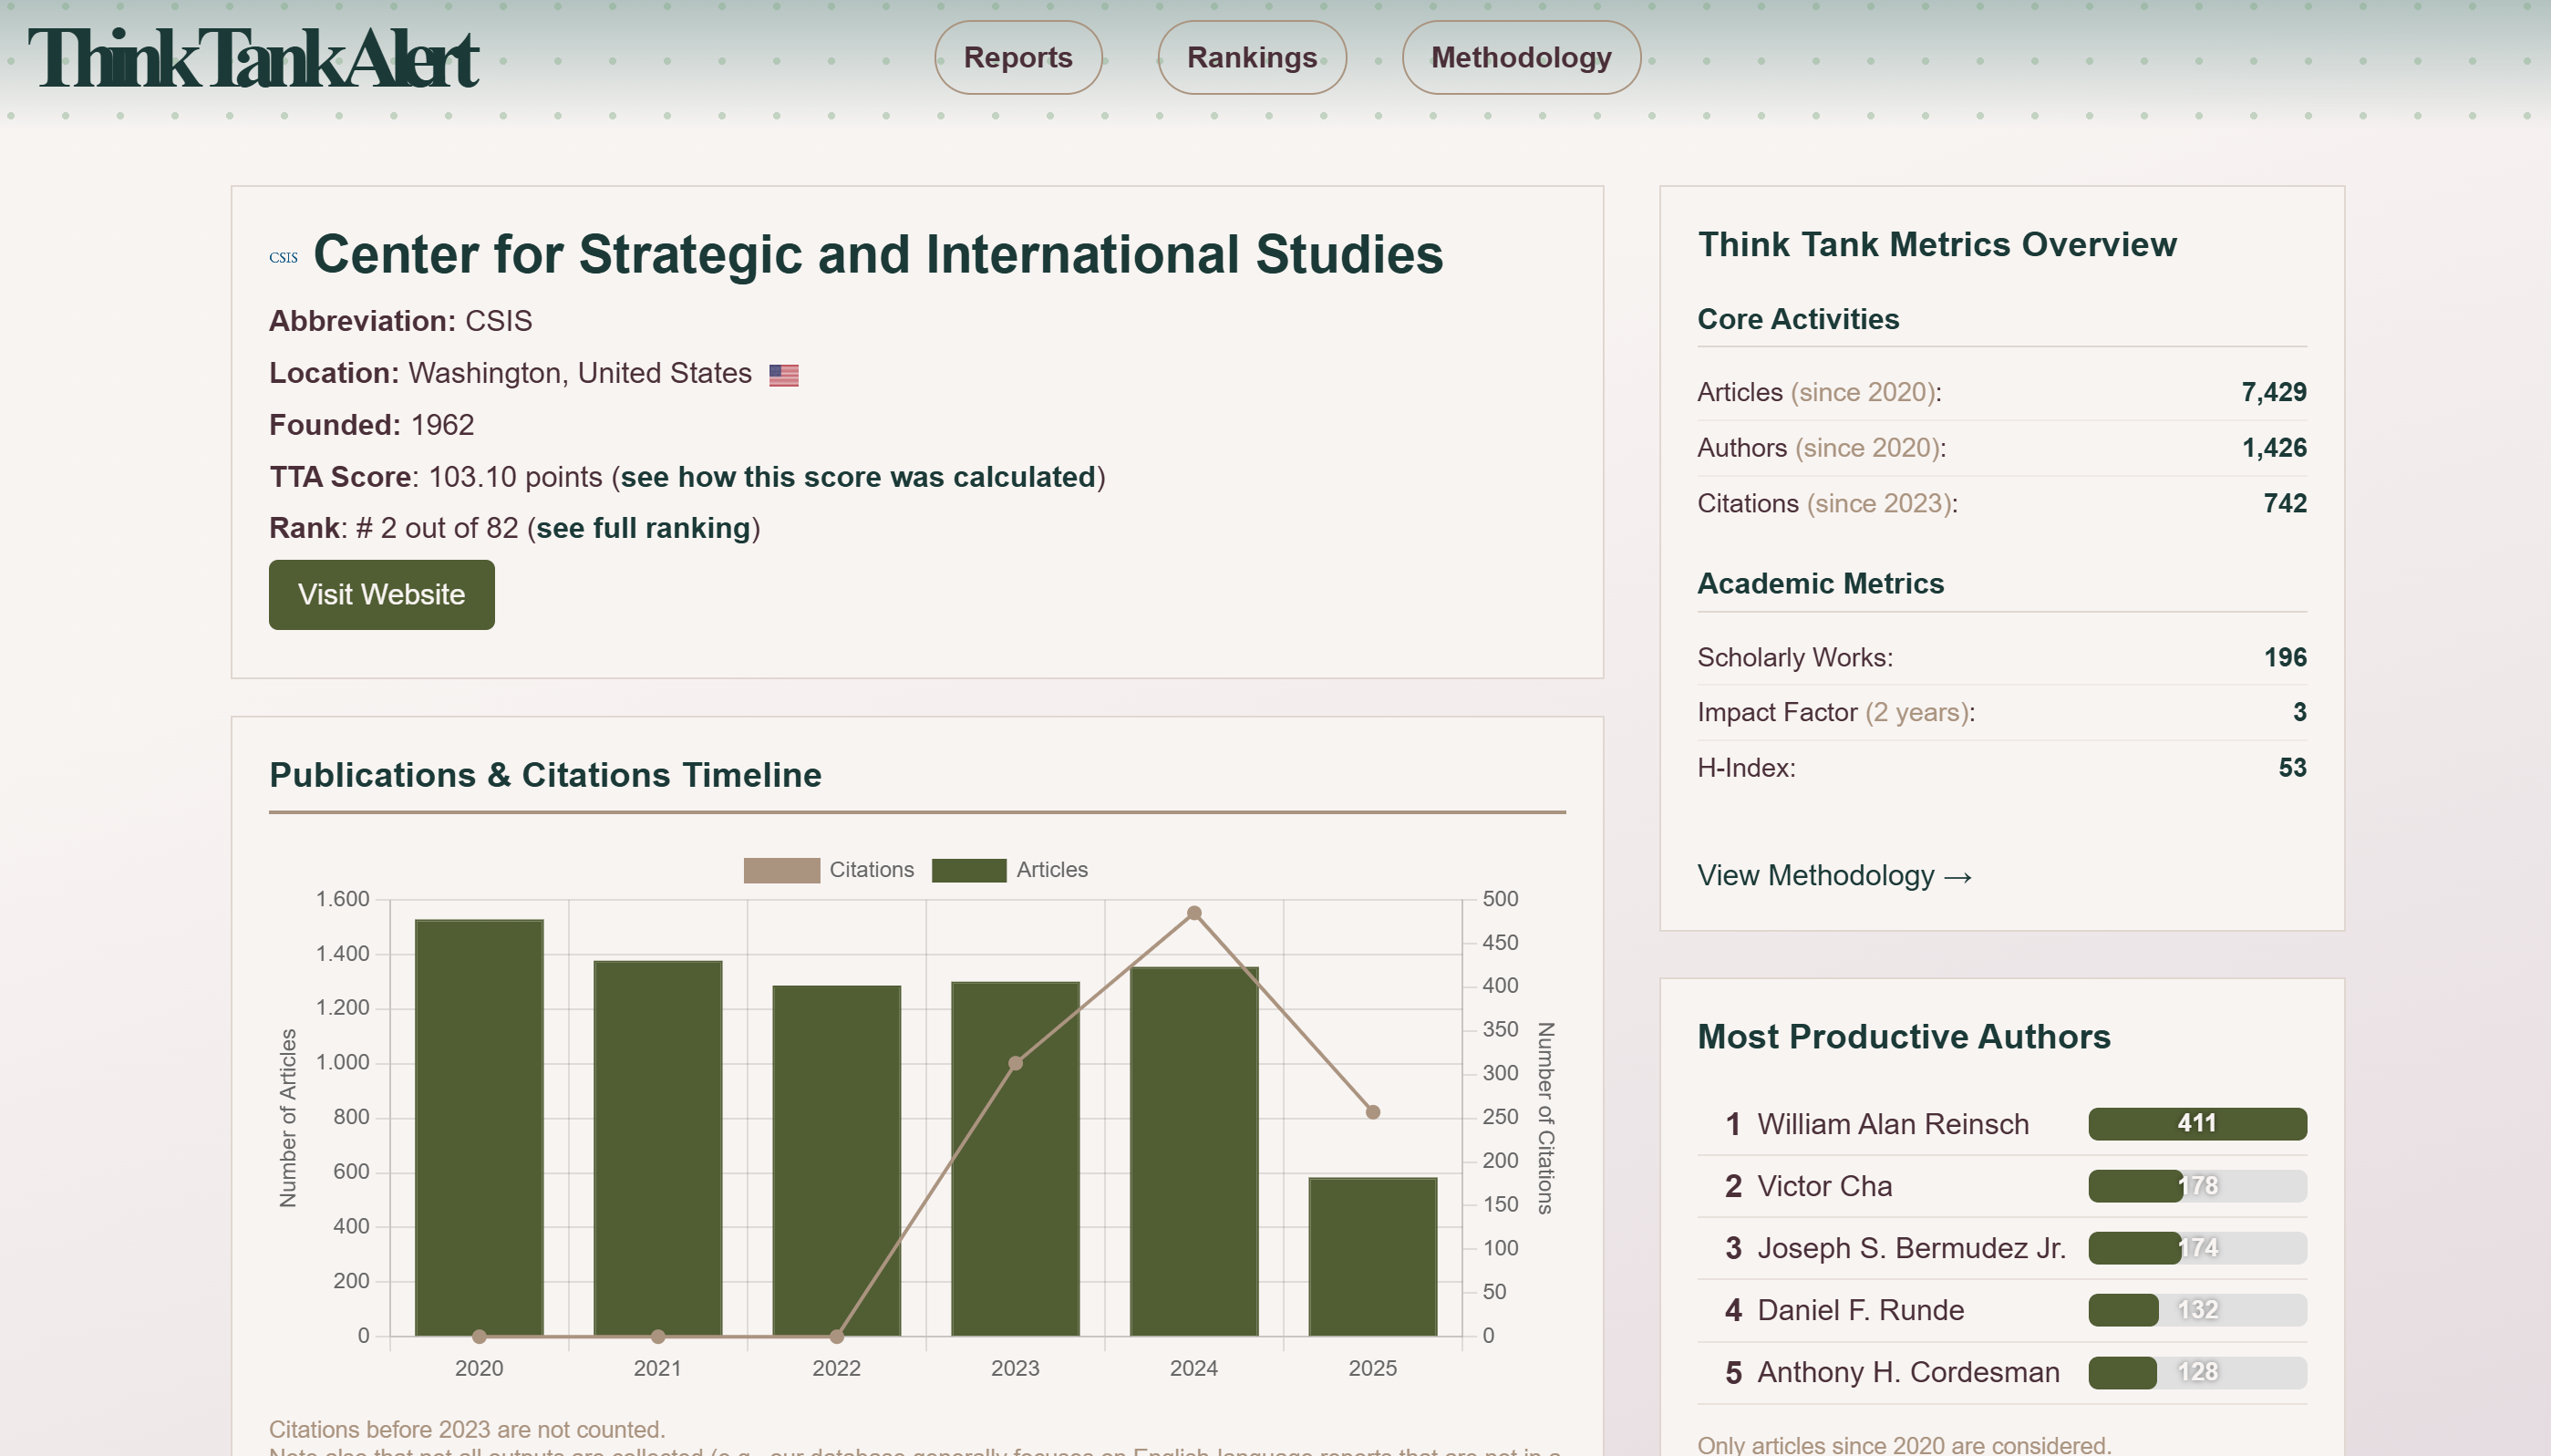Viewport: 2551px width, 1456px height.
Task: Click the 2024 citations peak data point
Action: (x=1194, y=913)
